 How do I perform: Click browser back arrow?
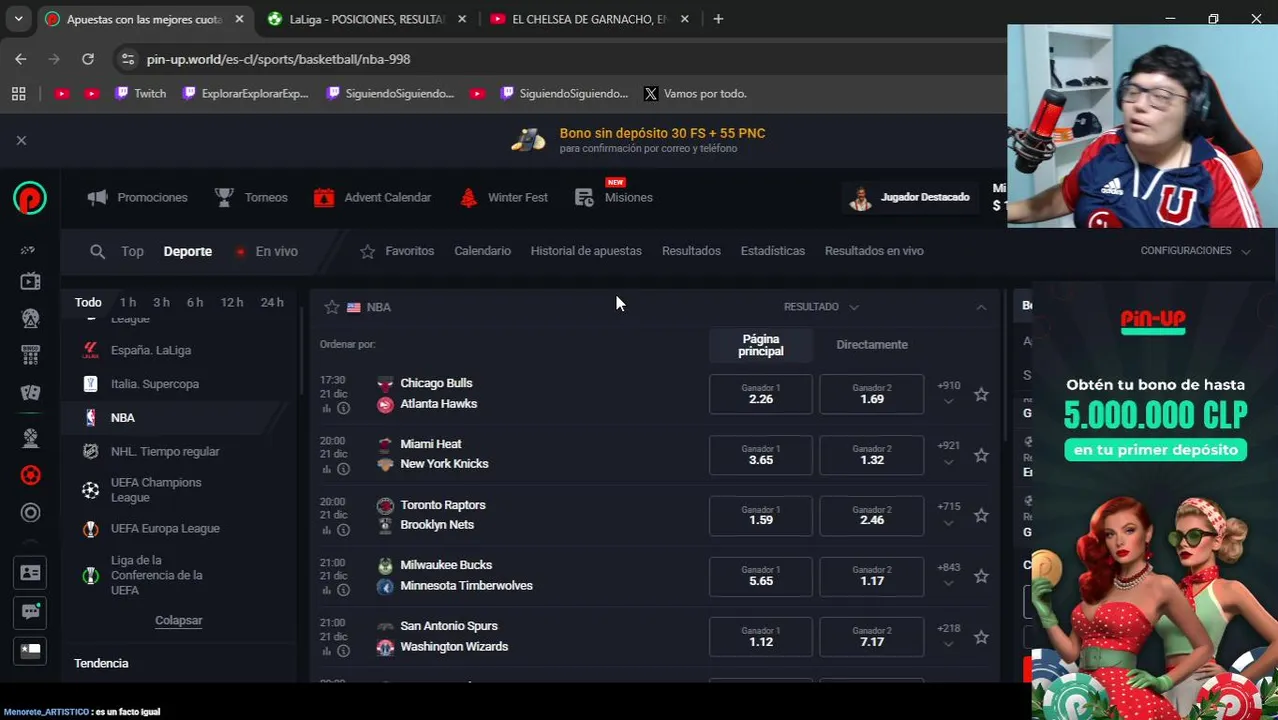coord(21,59)
